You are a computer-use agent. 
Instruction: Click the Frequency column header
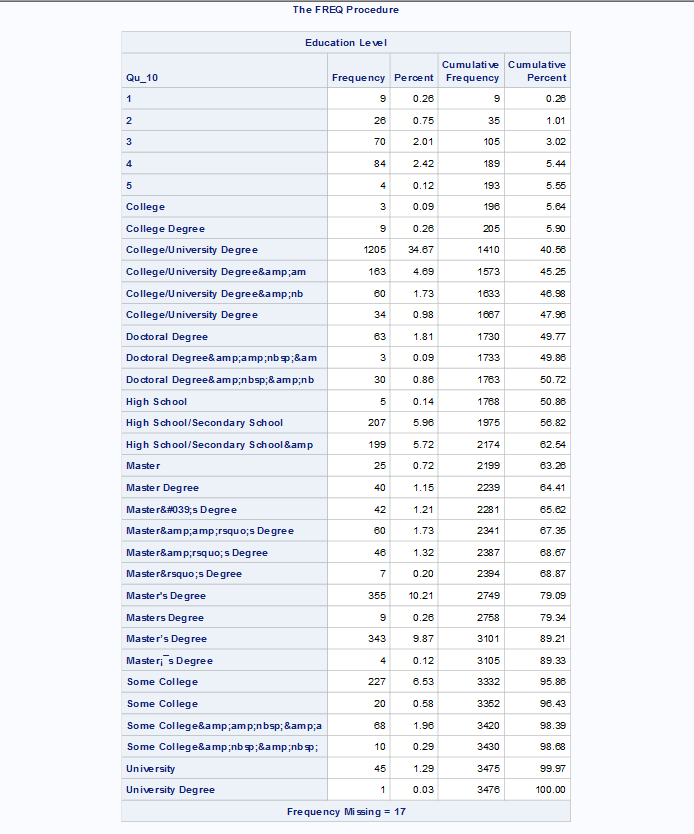[358, 78]
